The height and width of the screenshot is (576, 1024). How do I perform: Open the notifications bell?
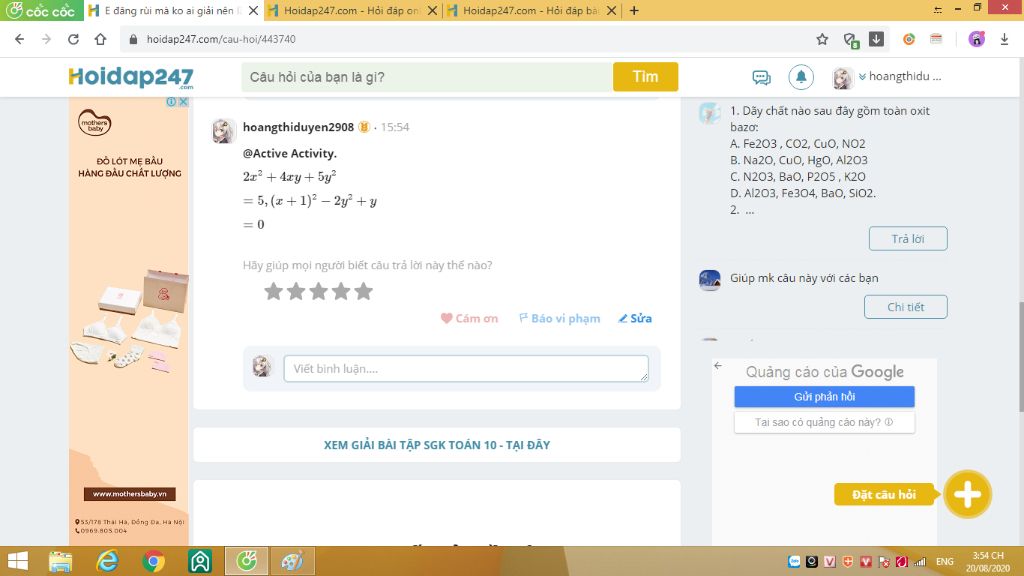coord(801,77)
